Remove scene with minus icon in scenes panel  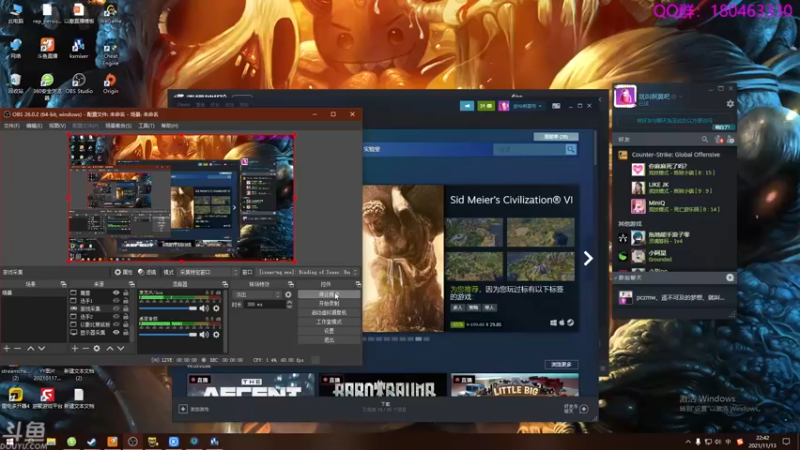17,348
